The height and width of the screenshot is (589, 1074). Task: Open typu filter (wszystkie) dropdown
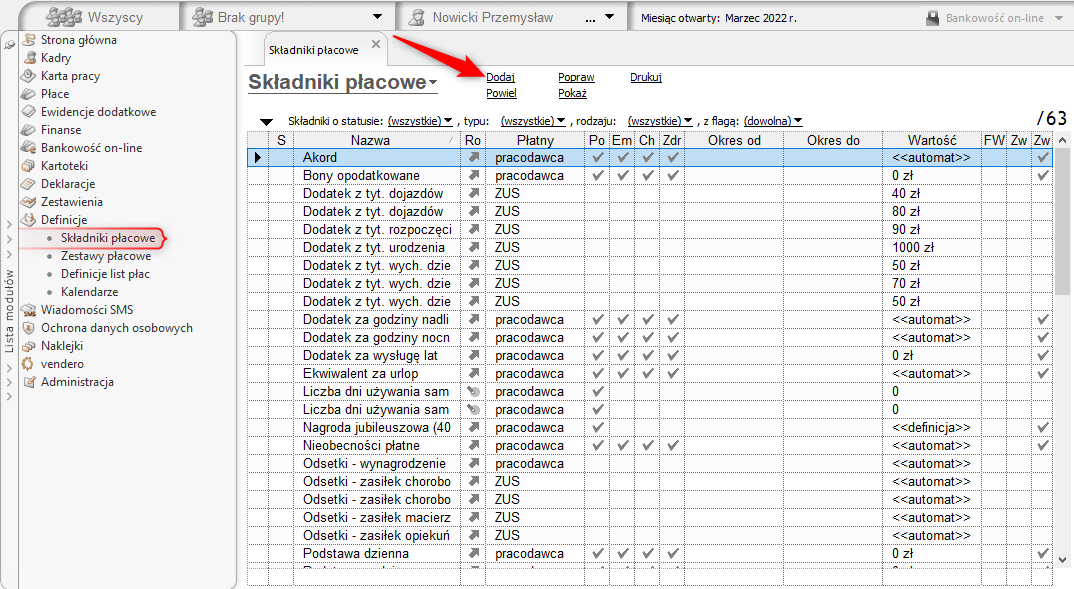click(533, 121)
